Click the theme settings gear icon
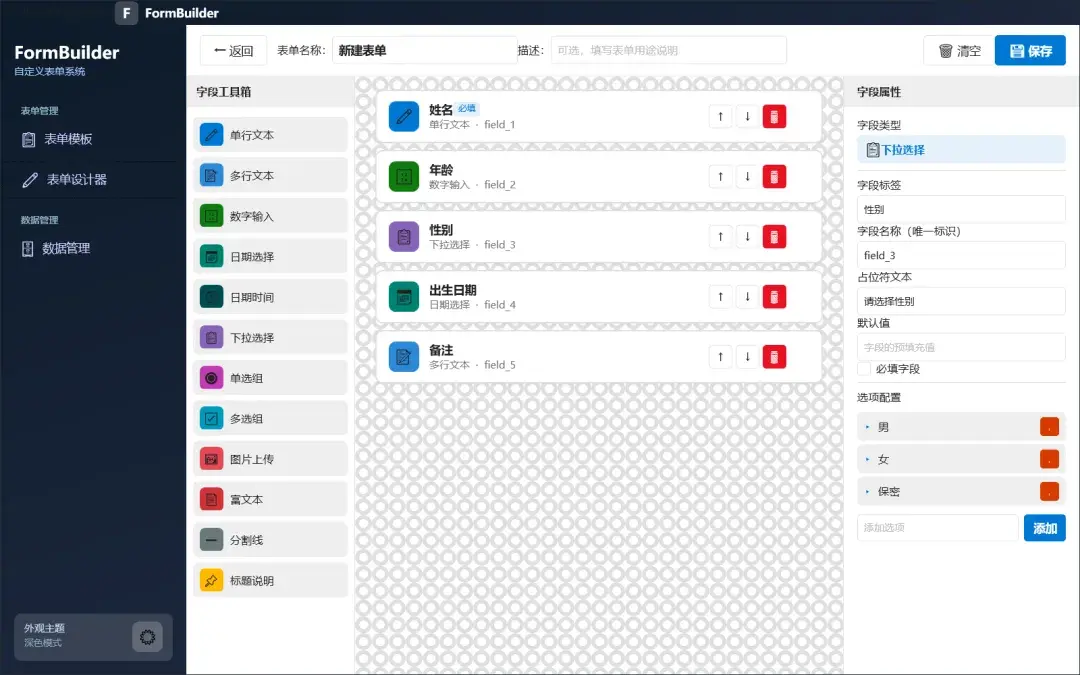 tap(147, 637)
